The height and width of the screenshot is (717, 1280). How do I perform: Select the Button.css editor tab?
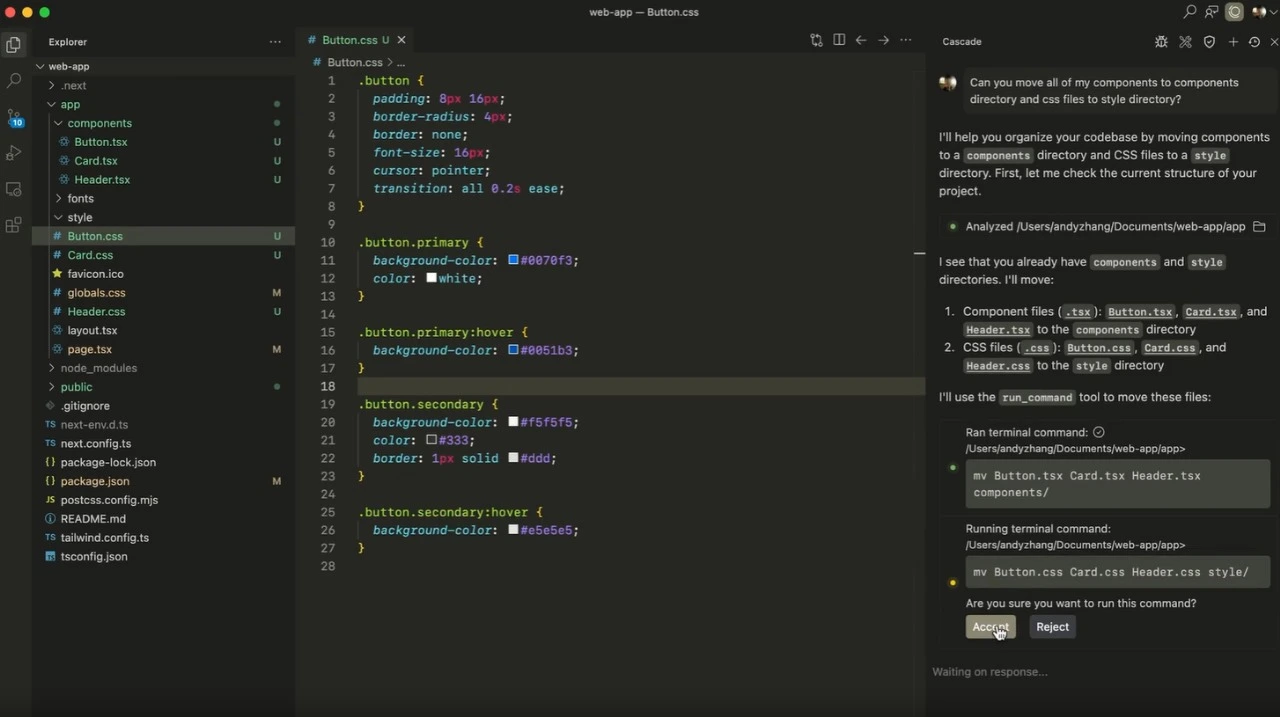349,40
